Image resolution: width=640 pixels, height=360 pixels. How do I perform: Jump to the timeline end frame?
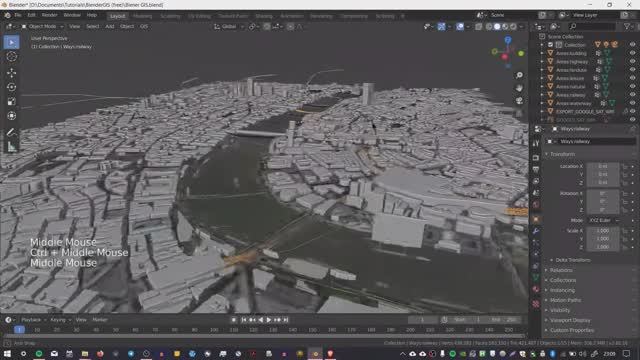(x=286, y=320)
